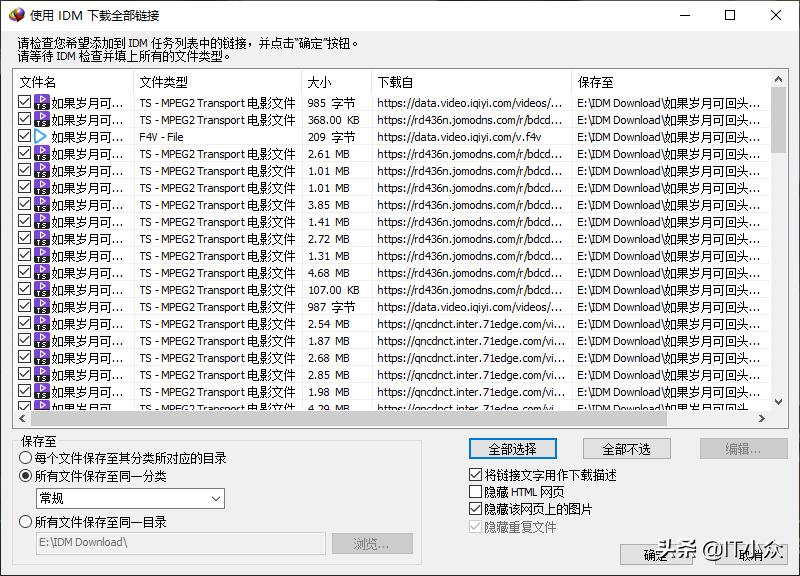Select 每个文件保存至其分类所对应的目录 radio option
Viewport: 800px width, 576px height.
25,458
